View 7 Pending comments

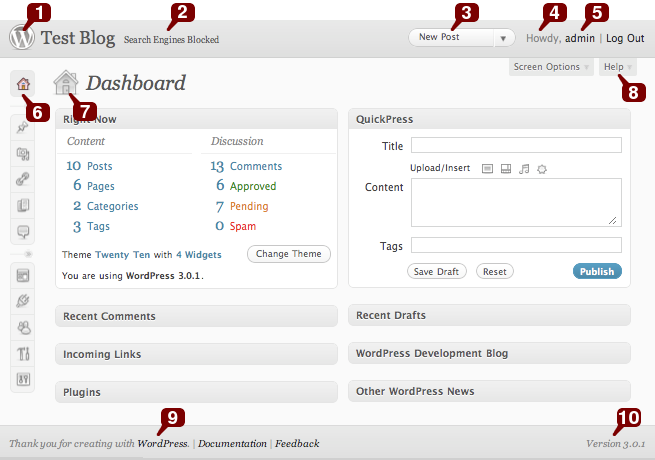pyautogui.click(x=242, y=206)
